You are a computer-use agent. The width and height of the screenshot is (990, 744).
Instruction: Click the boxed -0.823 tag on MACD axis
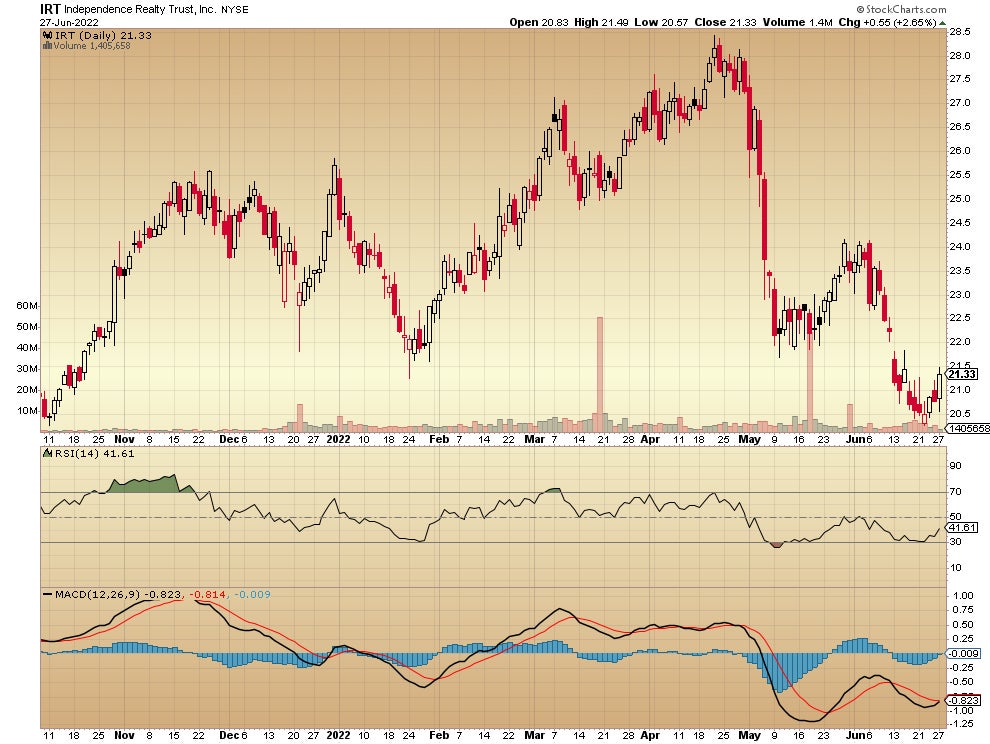coord(963,700)
